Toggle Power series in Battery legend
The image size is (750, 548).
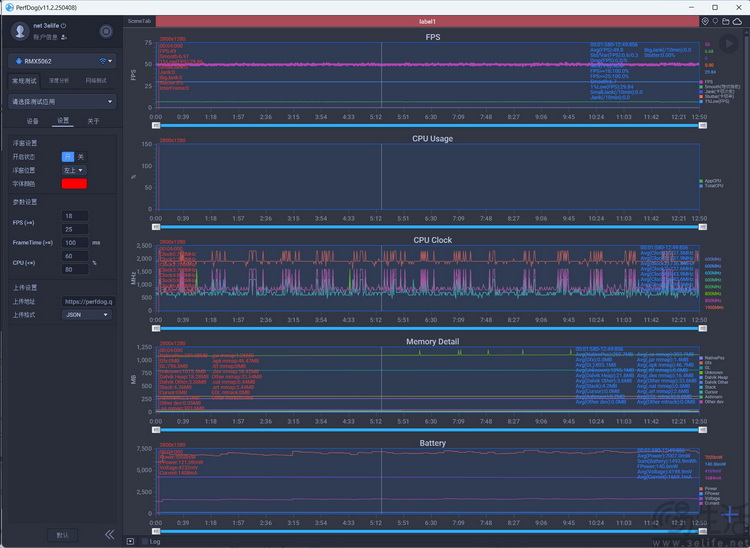pyautogui.click(x=708, y=488)
